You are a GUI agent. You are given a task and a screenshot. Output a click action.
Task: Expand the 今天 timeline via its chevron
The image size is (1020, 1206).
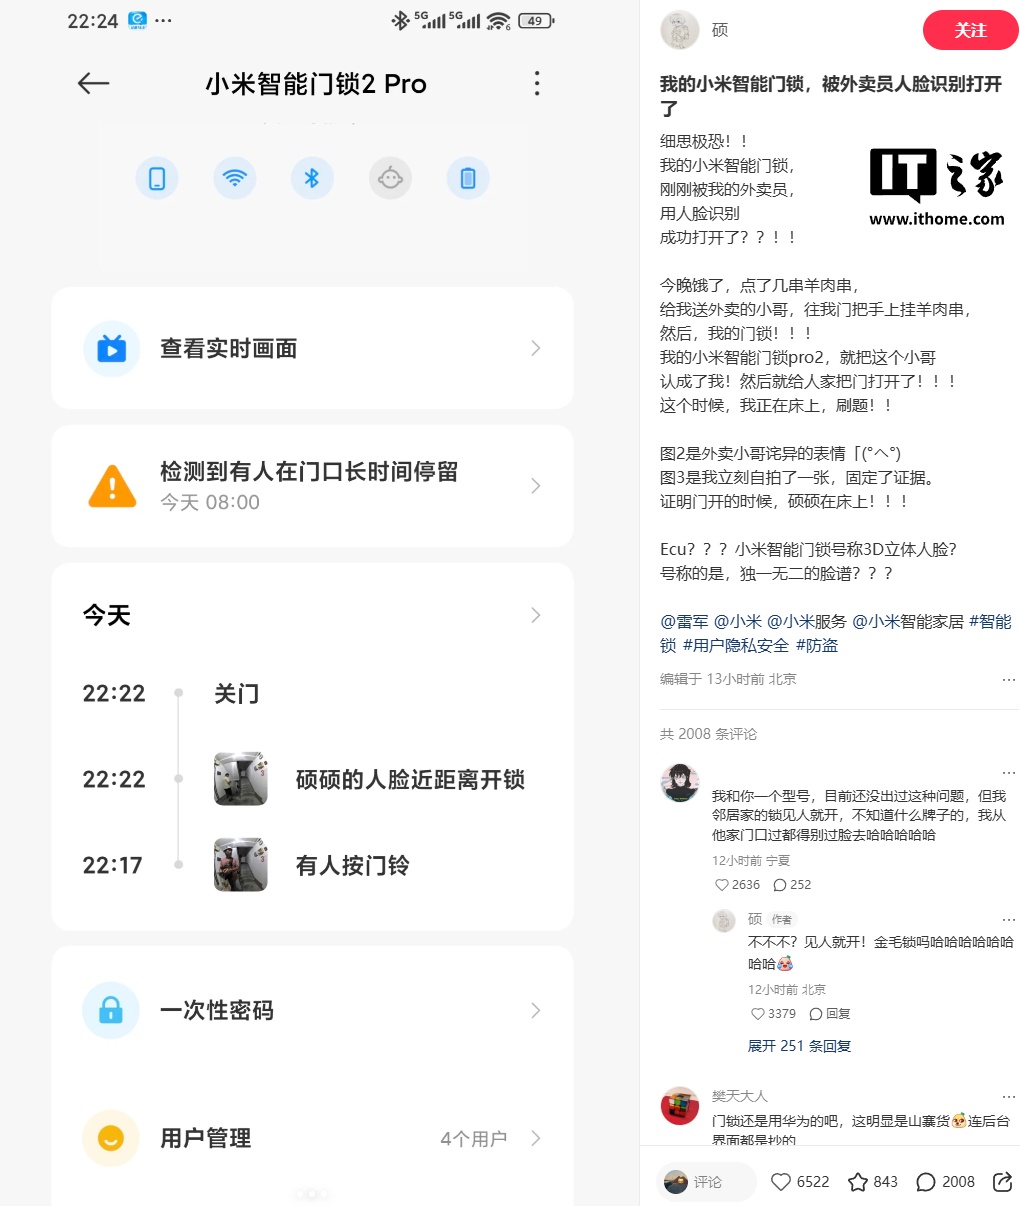coord(536,615)
